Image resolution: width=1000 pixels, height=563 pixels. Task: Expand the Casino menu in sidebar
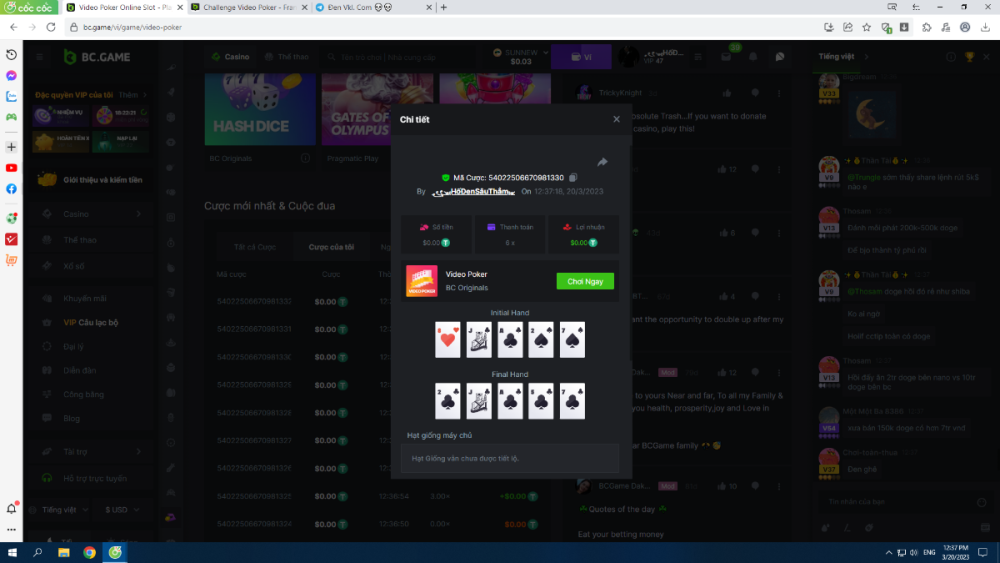point(142,213)
